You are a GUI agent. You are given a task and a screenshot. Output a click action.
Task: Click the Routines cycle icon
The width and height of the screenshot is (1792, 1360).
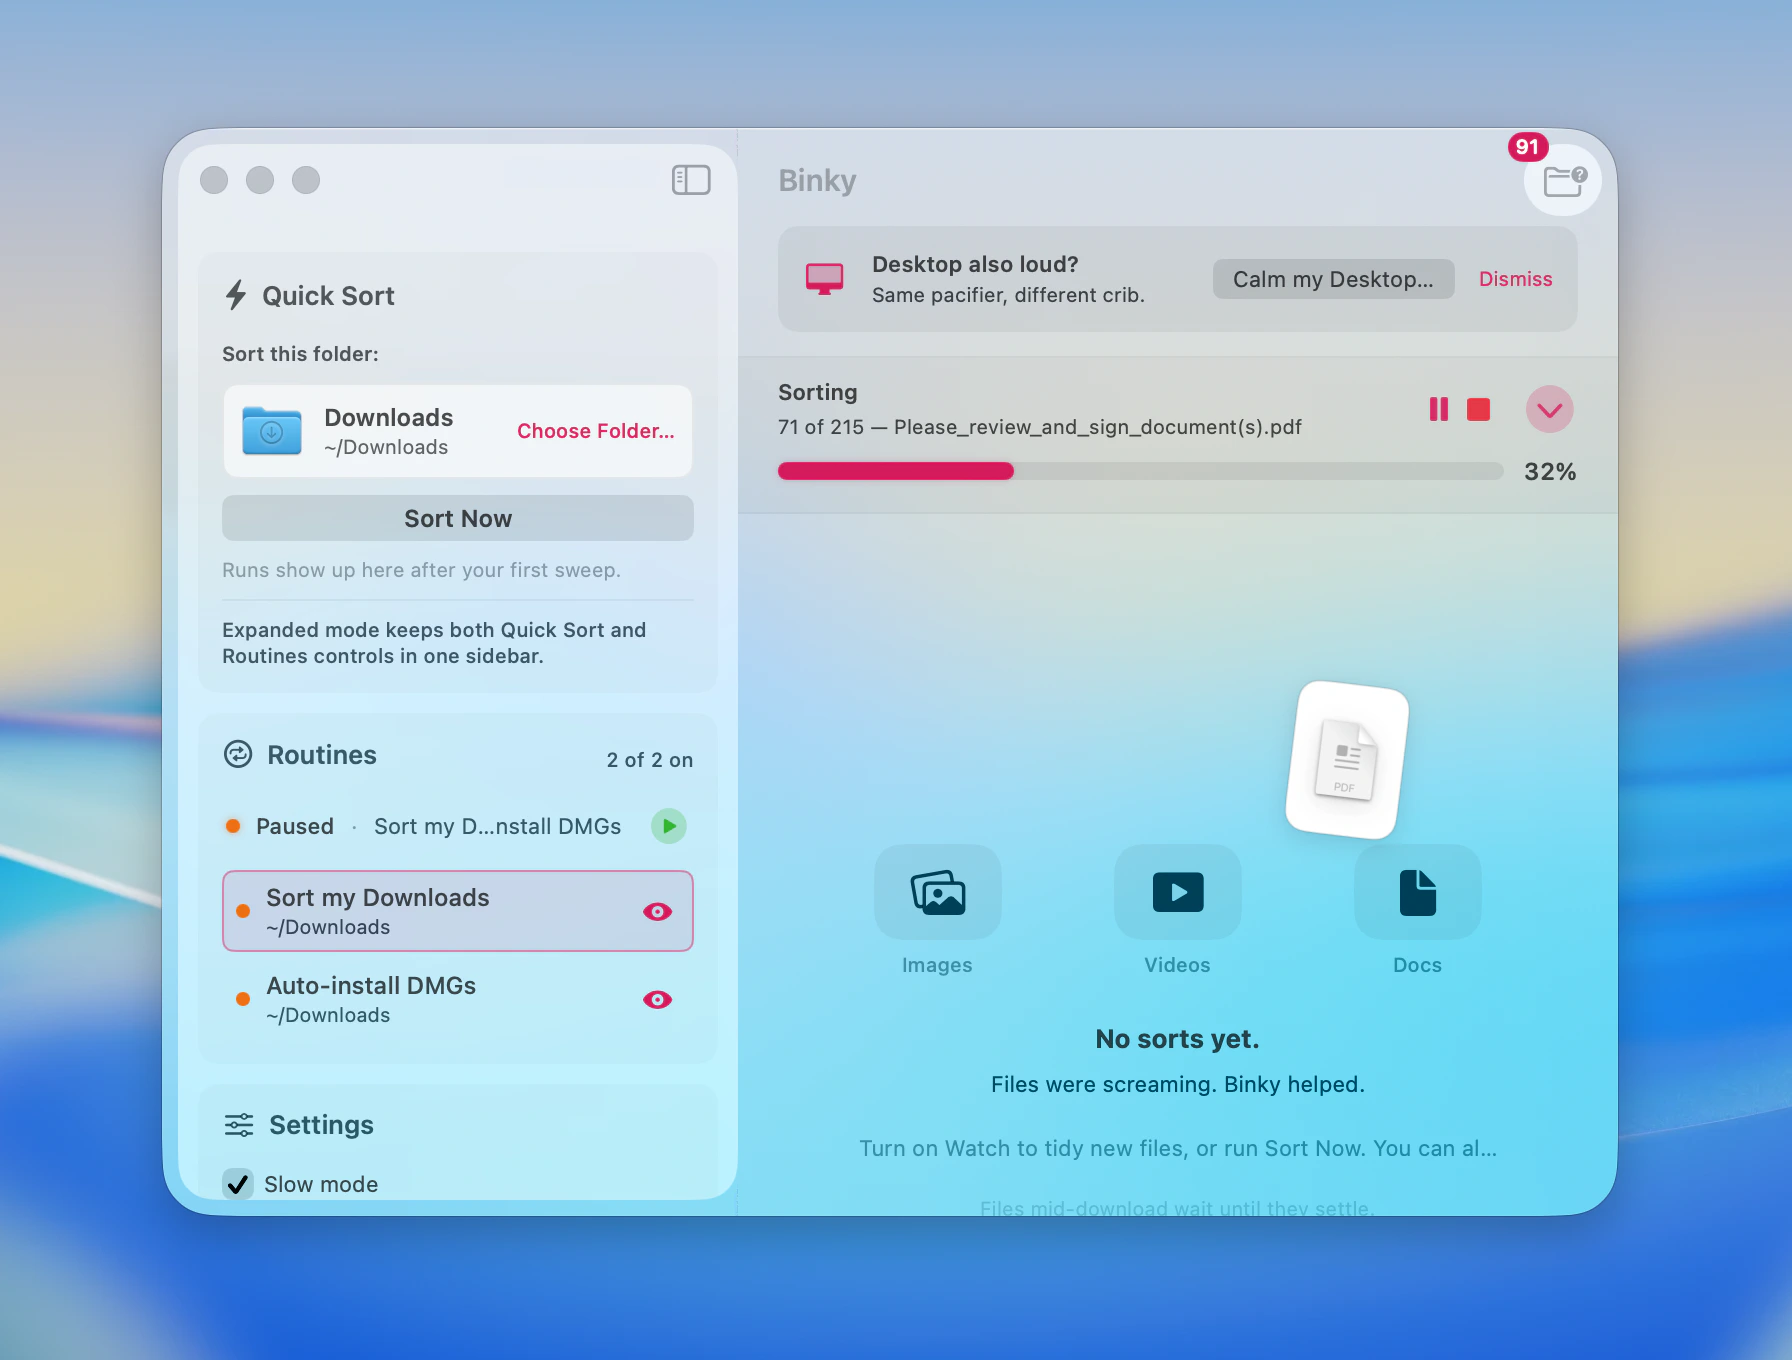[x=238, y=754]
